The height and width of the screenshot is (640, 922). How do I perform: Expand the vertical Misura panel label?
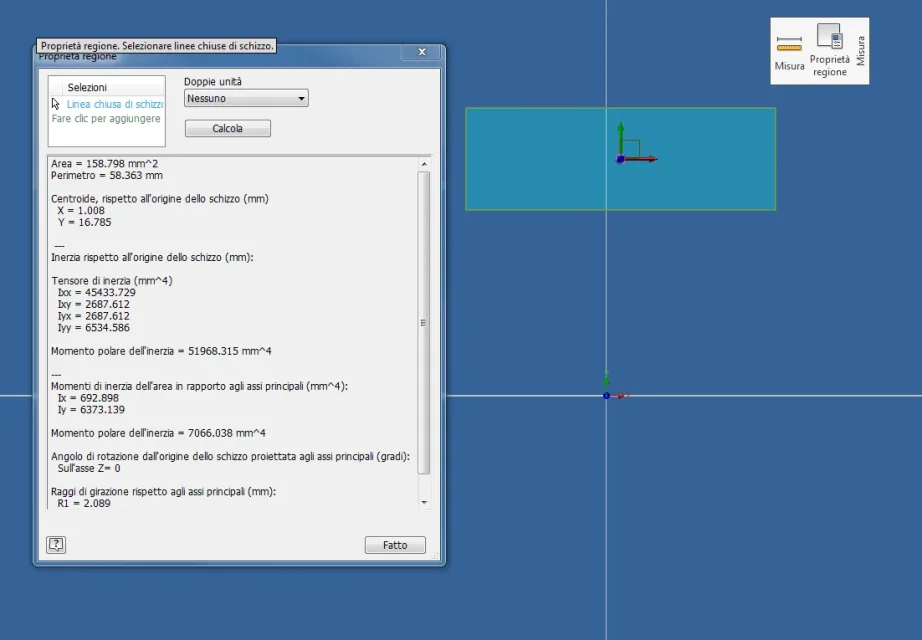click(x=861, y=51)
